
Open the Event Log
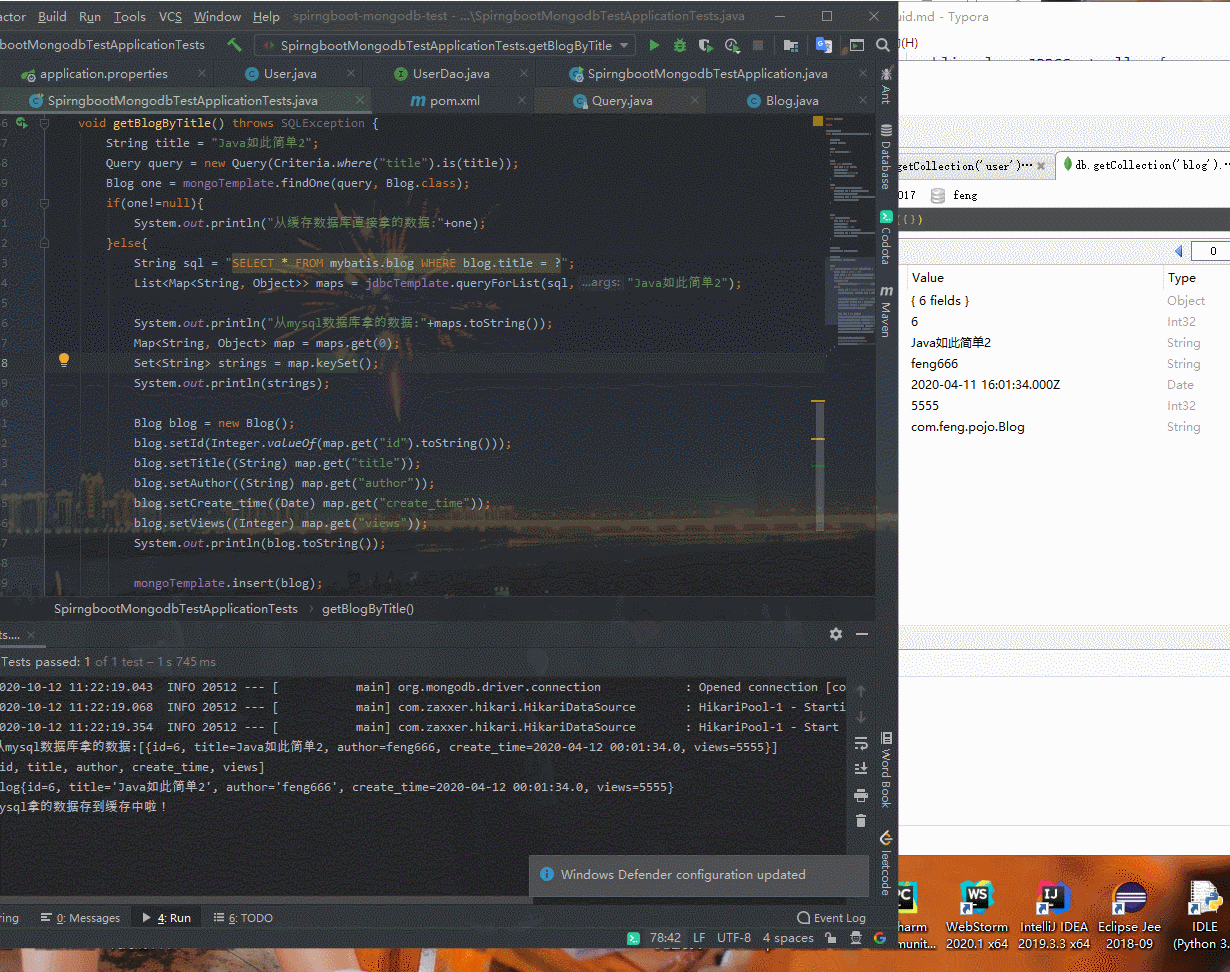pos(832,917)
